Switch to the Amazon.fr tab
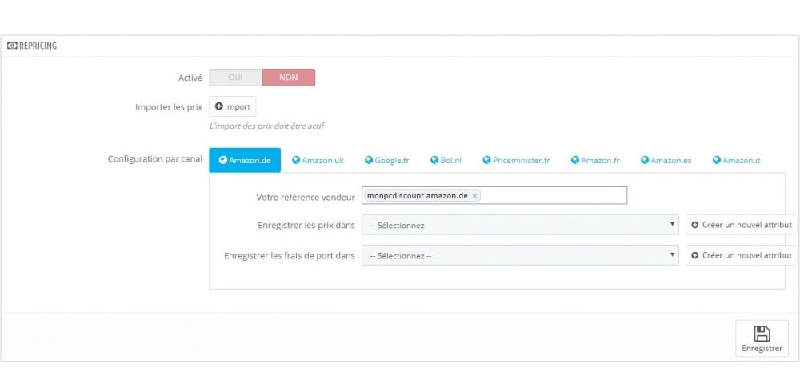Viewport: 800px width, 380px height. 595,160
